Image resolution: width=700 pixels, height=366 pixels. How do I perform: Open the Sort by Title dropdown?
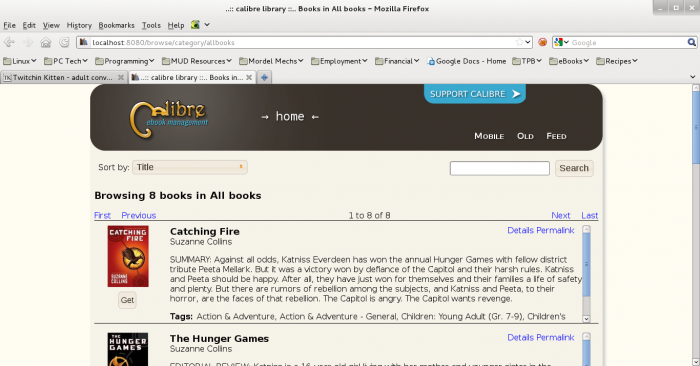pyautogui.click(x=190, y=167)
